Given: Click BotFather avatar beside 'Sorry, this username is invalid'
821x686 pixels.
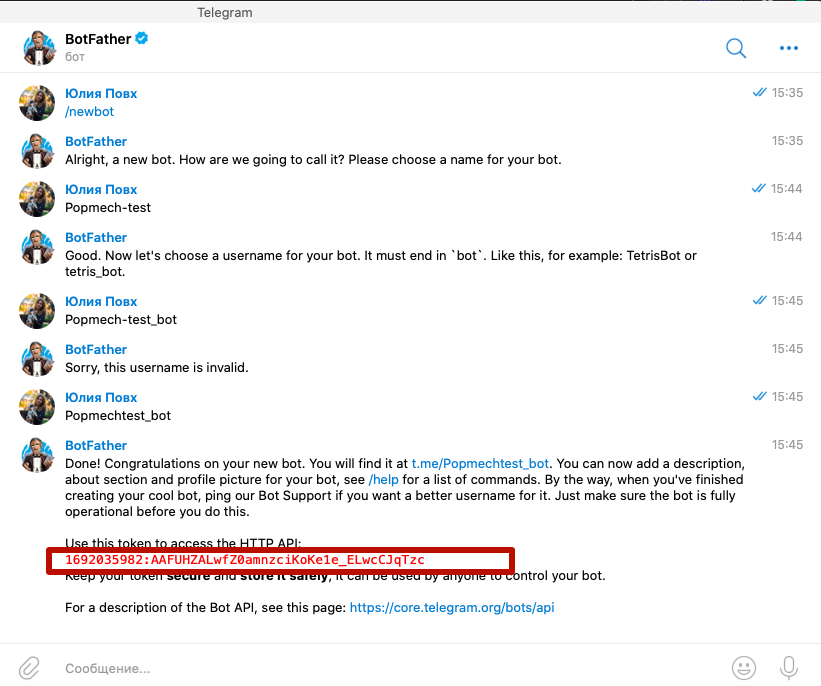Looking at the screenshot, I should pyautogui.click(x=37, y=359).
